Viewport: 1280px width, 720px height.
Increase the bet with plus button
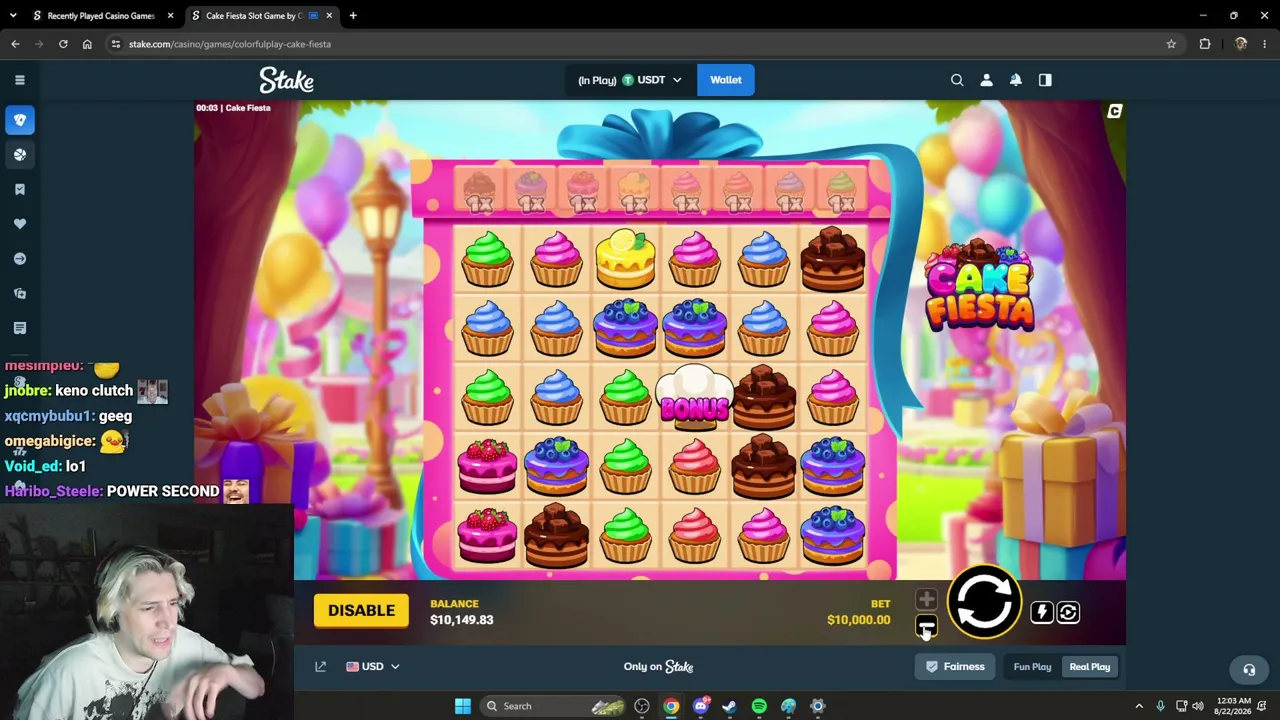point(926,600)
